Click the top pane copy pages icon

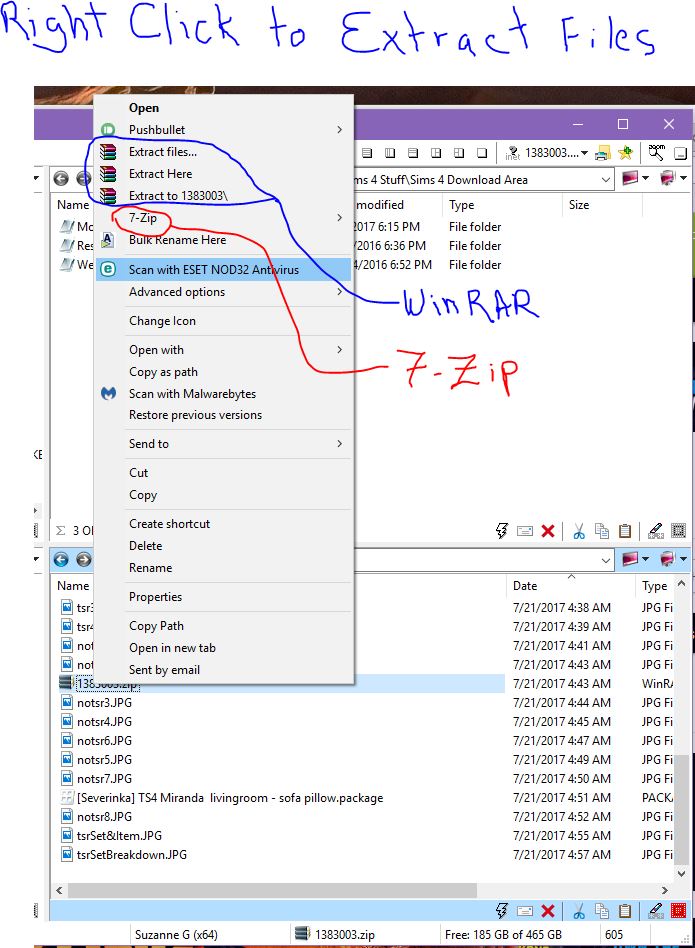[602, 531]
